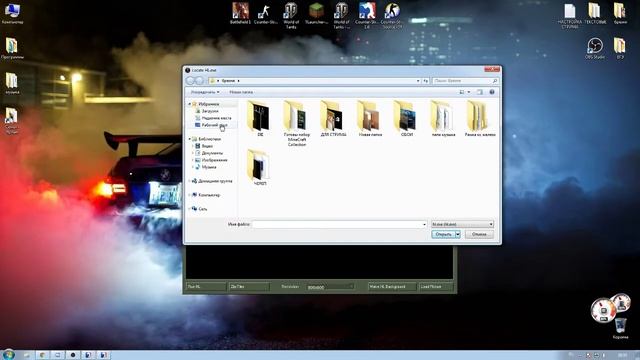Click the Battlefield 1 desktop shortcut
The width and height of the screenshot is (640, 360).
pos(240,13)
